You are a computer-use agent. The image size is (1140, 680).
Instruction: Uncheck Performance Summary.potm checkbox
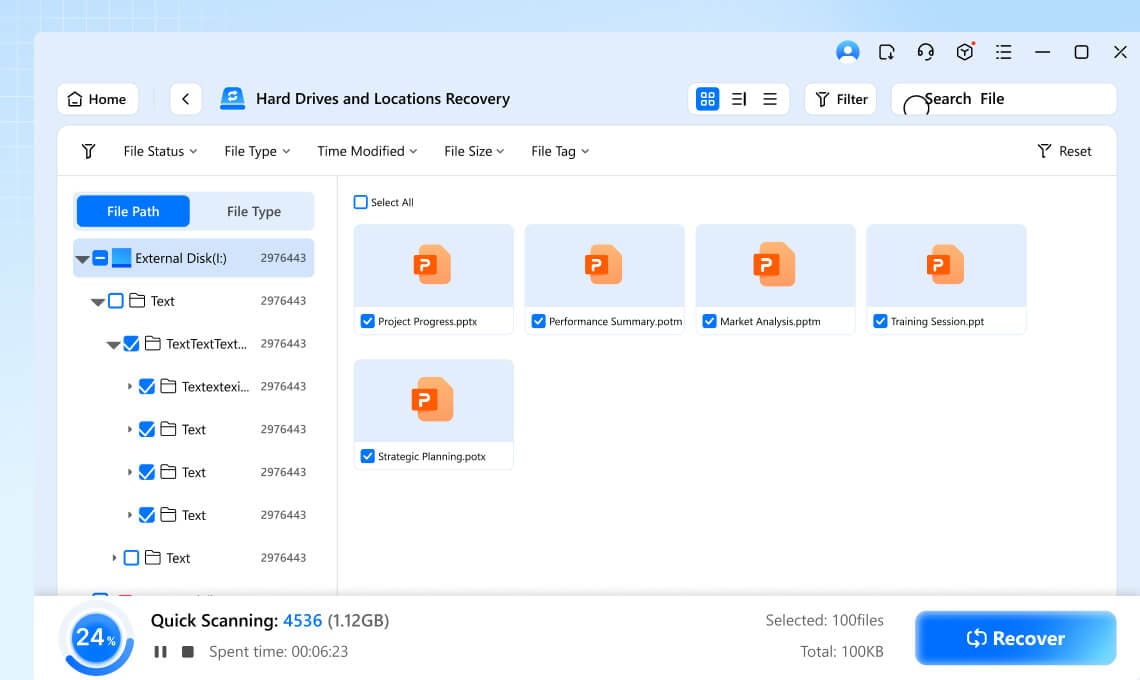click(x=539, y=321)
